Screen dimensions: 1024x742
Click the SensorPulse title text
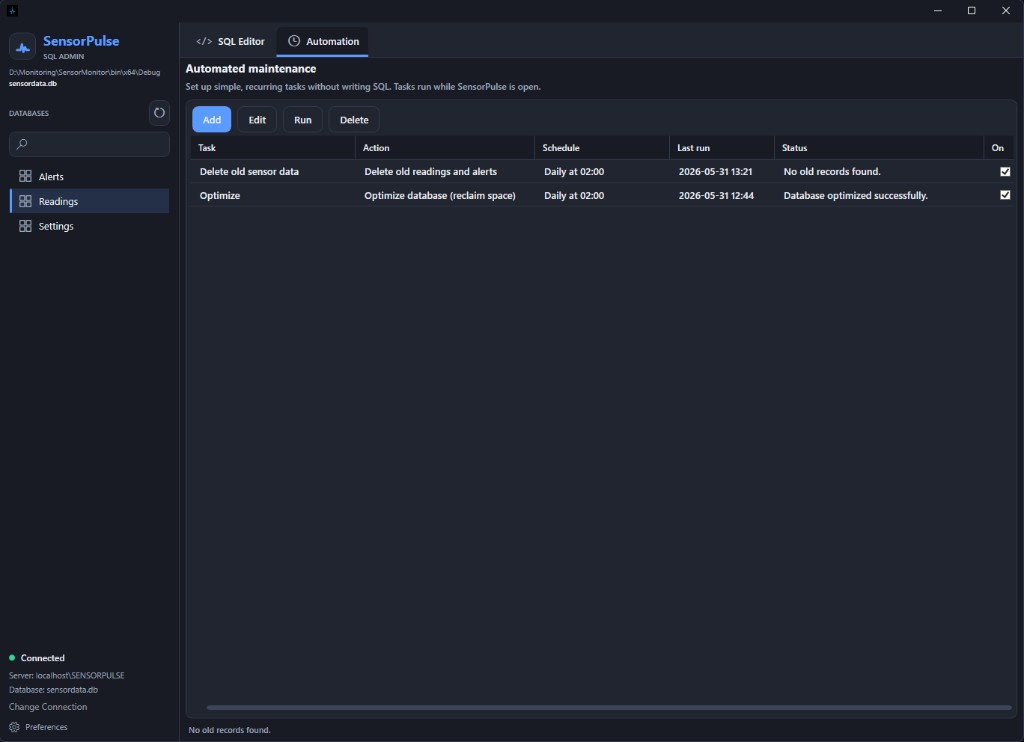(81, 40)
